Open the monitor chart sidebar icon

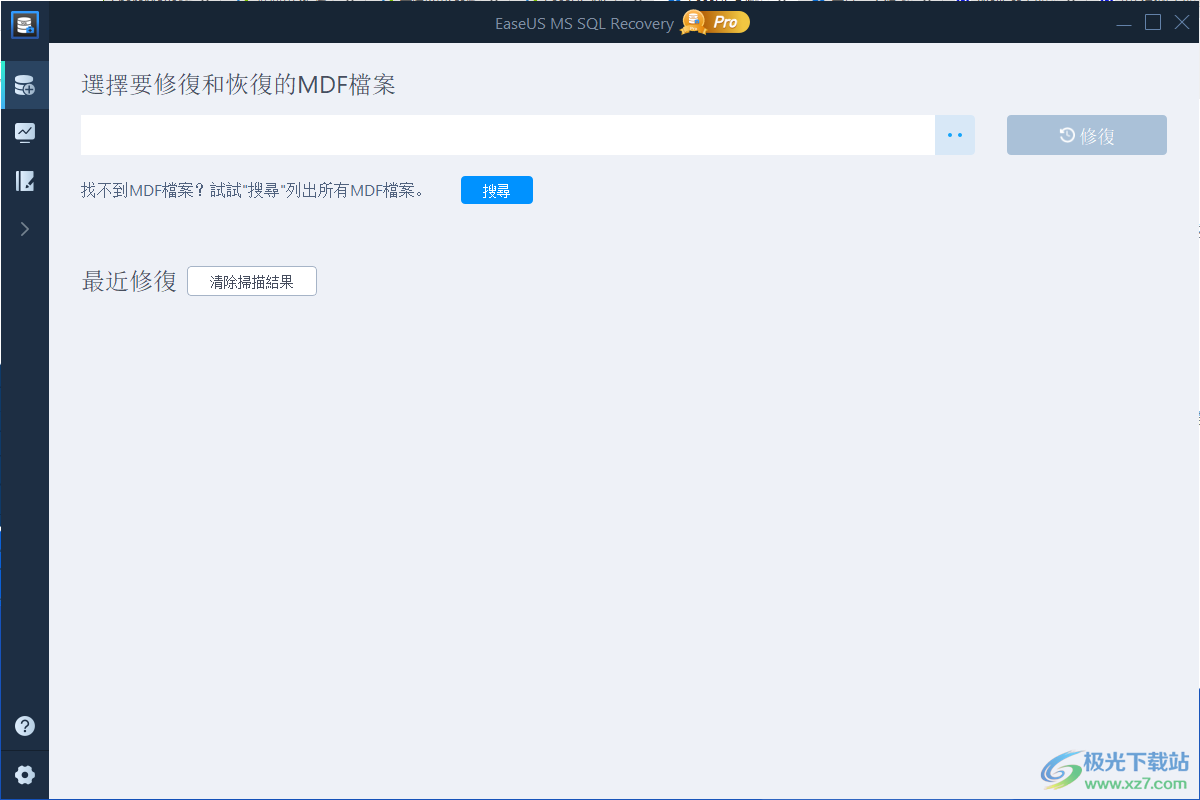pyautogui.click(x=25, y=133)
